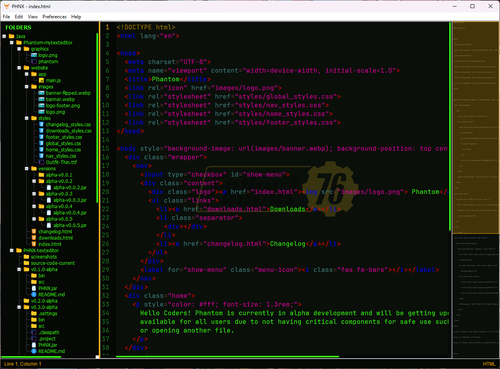Click the CSS icon beside nav_styles.css
Screen dimensions: 500x369
tap(41, 156)
